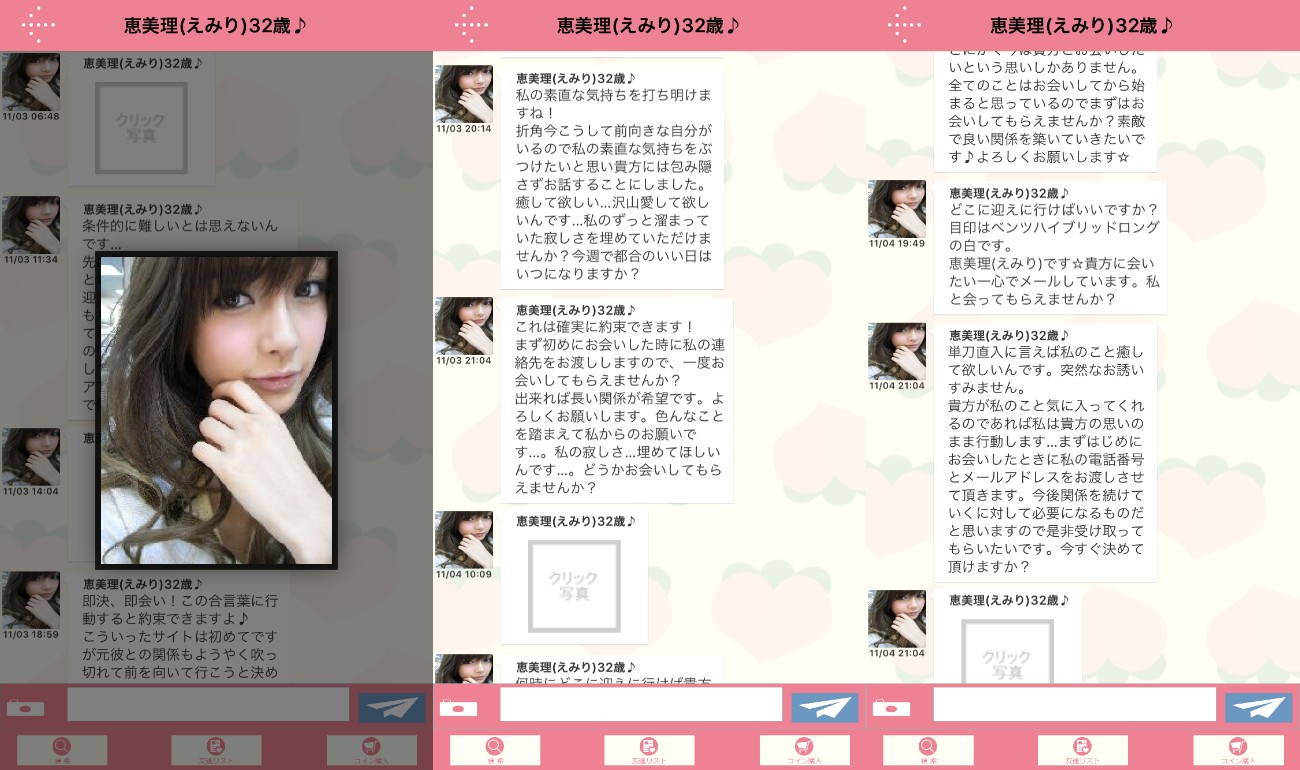Click the camera attach icon on left screen

point(25,707)
